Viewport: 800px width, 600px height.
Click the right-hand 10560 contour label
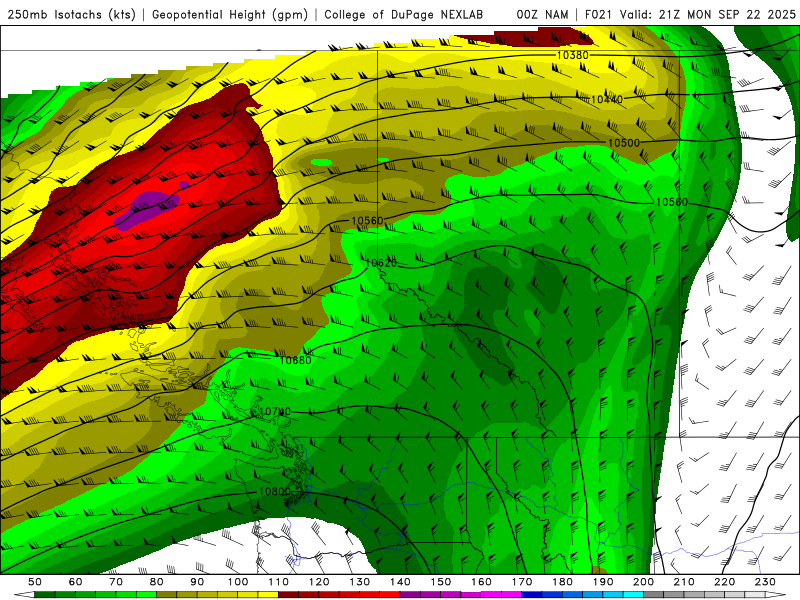click(x=671, y=202)
